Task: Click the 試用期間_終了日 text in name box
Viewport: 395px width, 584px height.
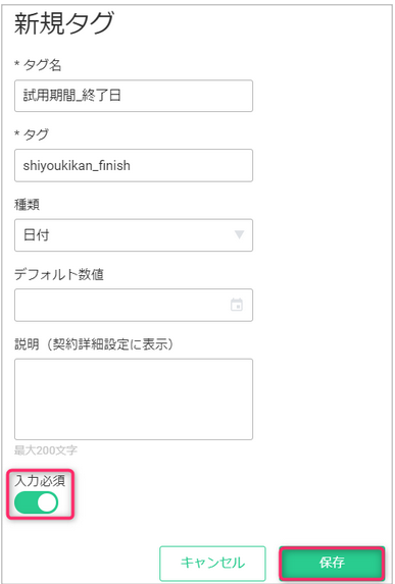Action: point(72,96)
